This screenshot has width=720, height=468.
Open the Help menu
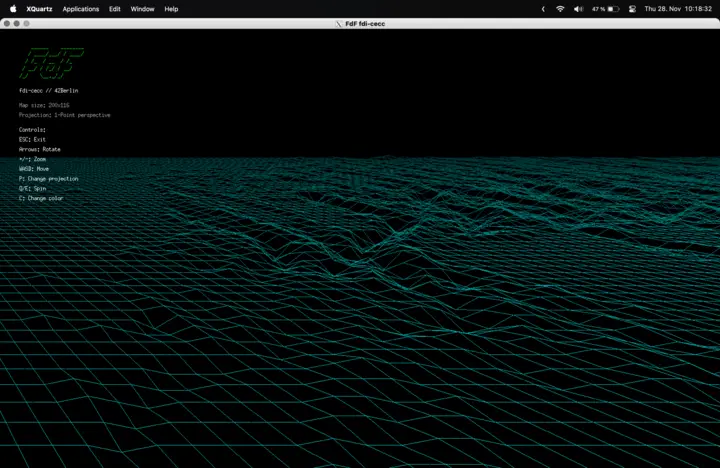(x=171, y=8)
